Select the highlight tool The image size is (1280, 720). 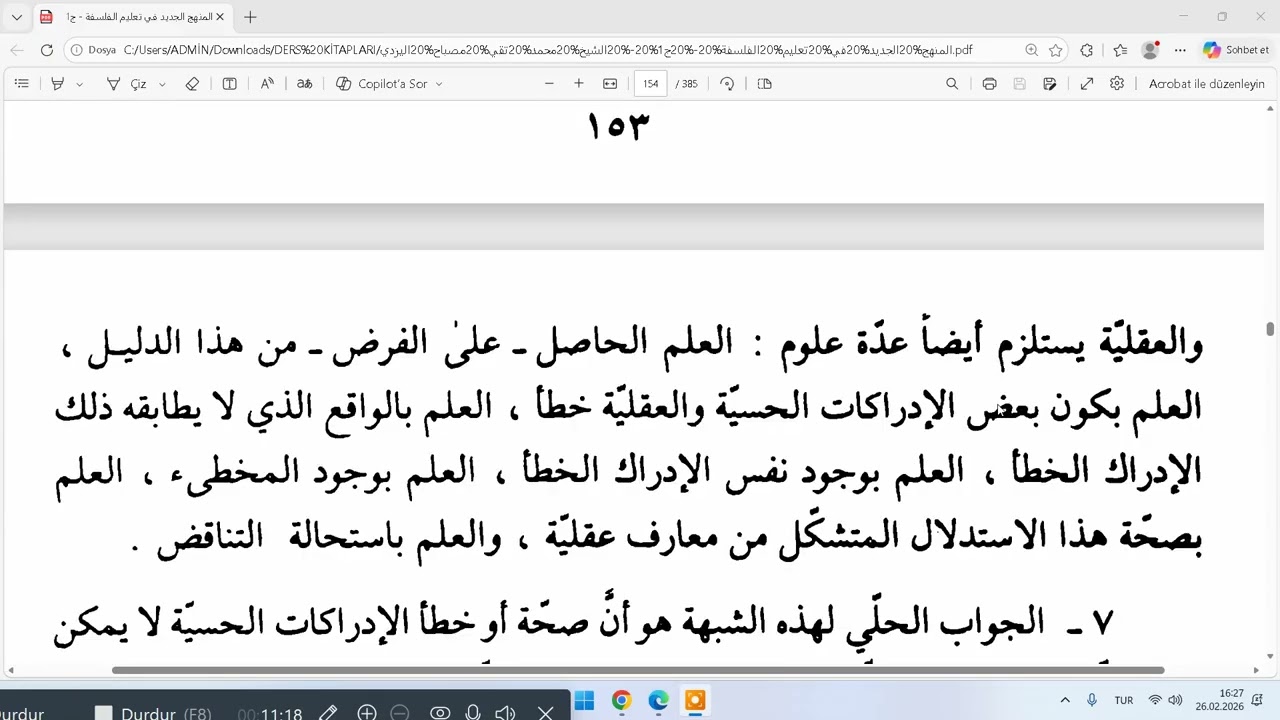click(x=58, y=84)
